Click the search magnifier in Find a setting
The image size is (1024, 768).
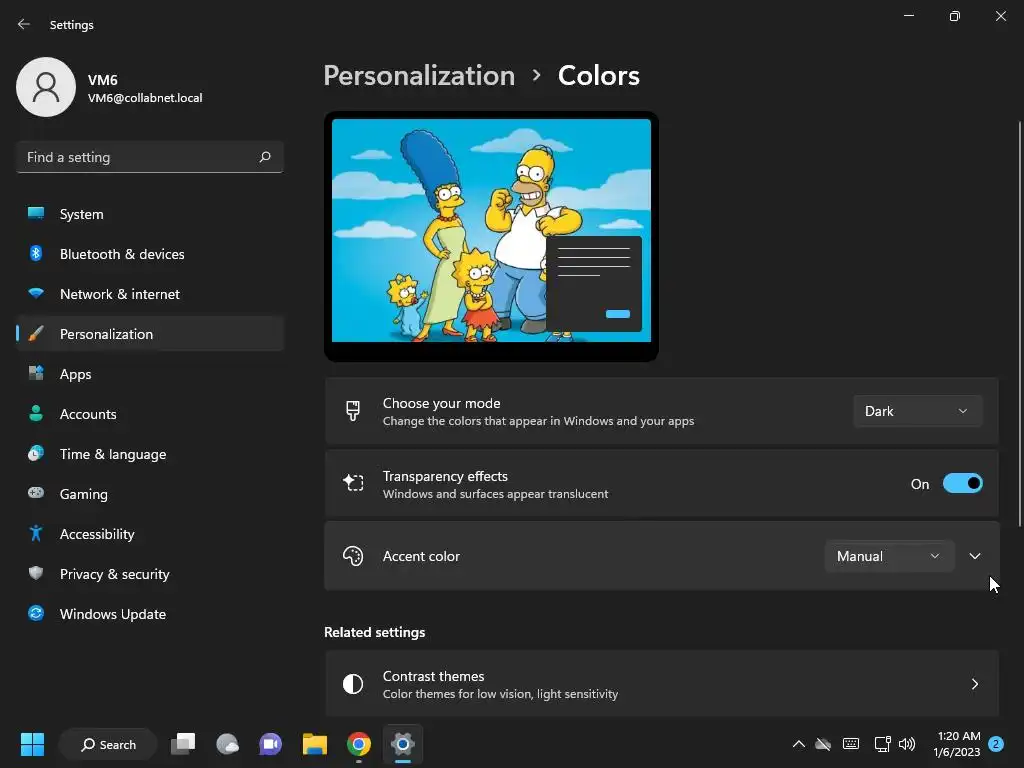click(264, 157)
